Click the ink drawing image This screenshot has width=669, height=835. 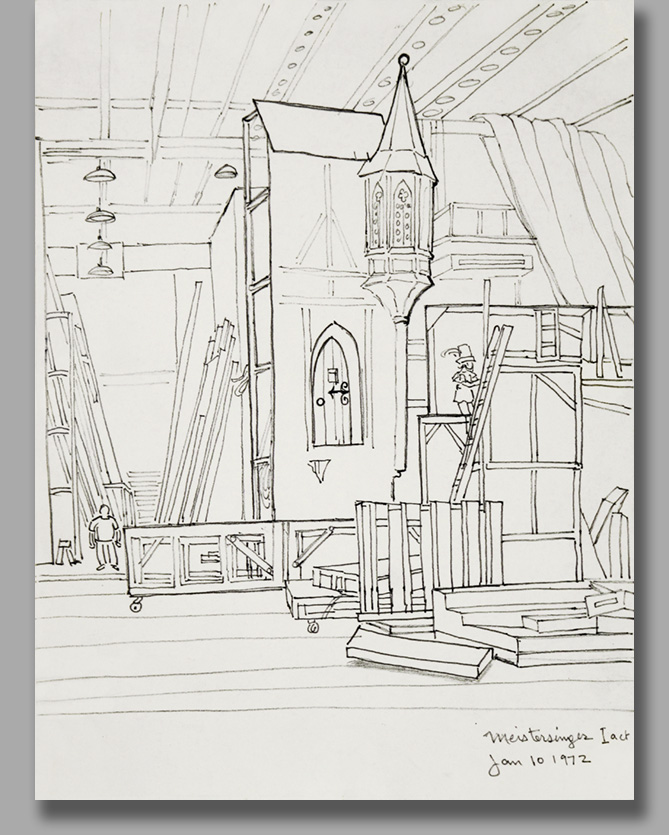pyautogui.click(x=334, y=399)
